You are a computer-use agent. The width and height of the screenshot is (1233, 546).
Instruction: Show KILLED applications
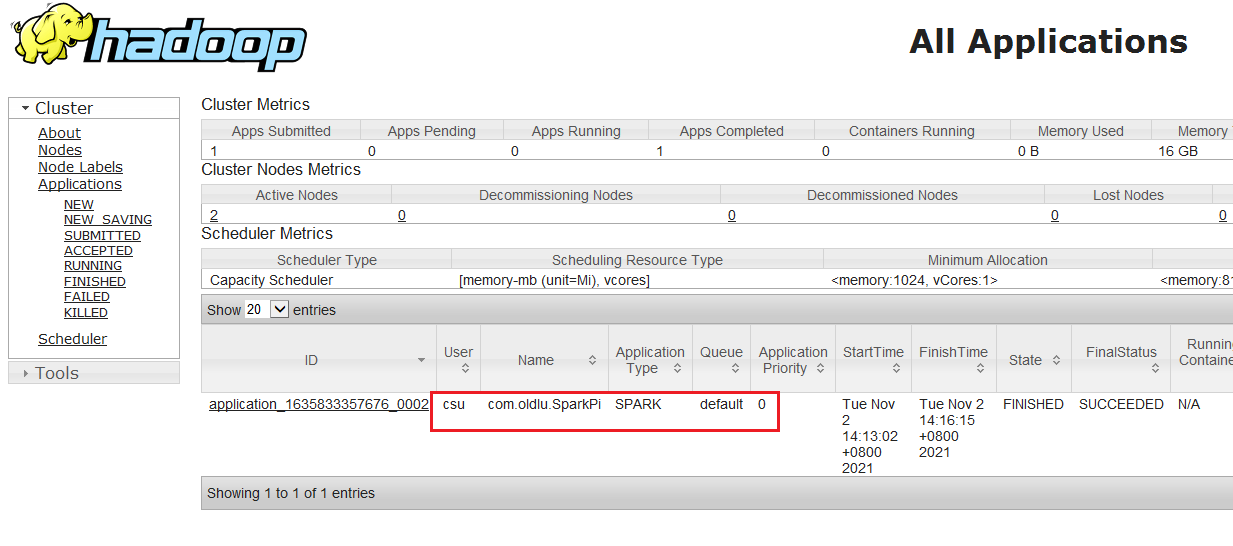(x=86, y=313)
